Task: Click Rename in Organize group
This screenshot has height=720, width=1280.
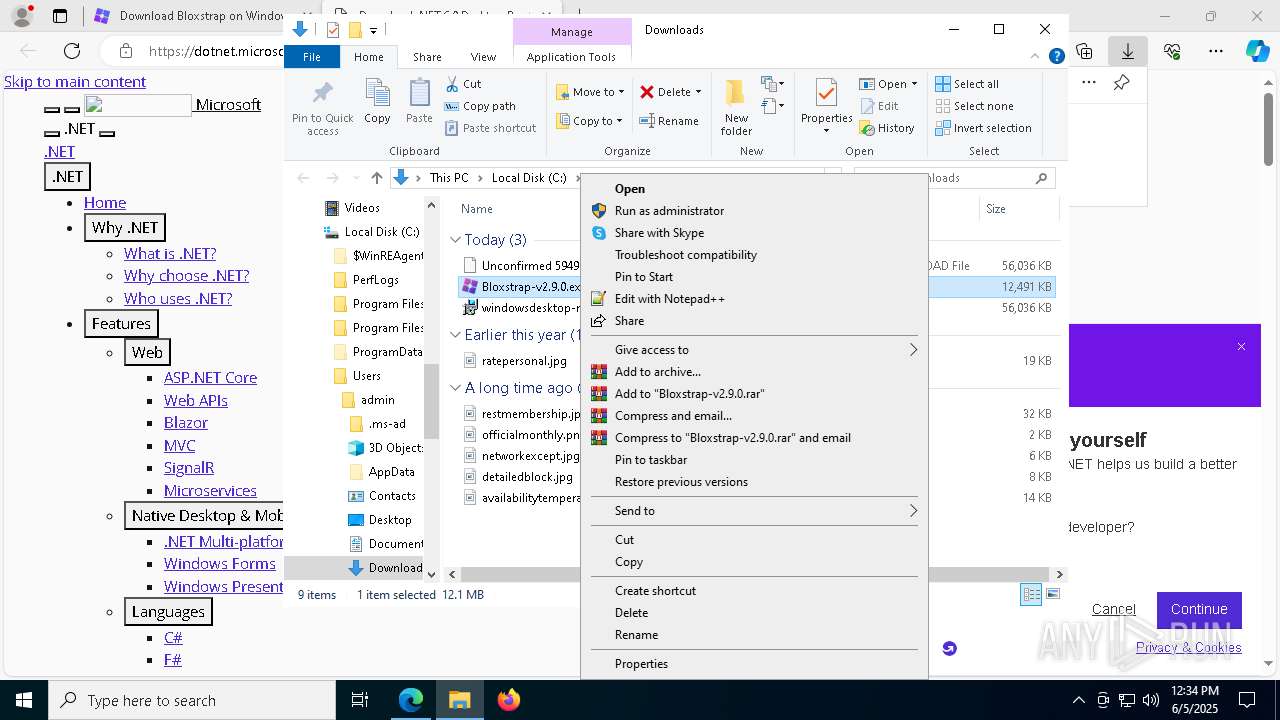Action: [x=669, y=121]
